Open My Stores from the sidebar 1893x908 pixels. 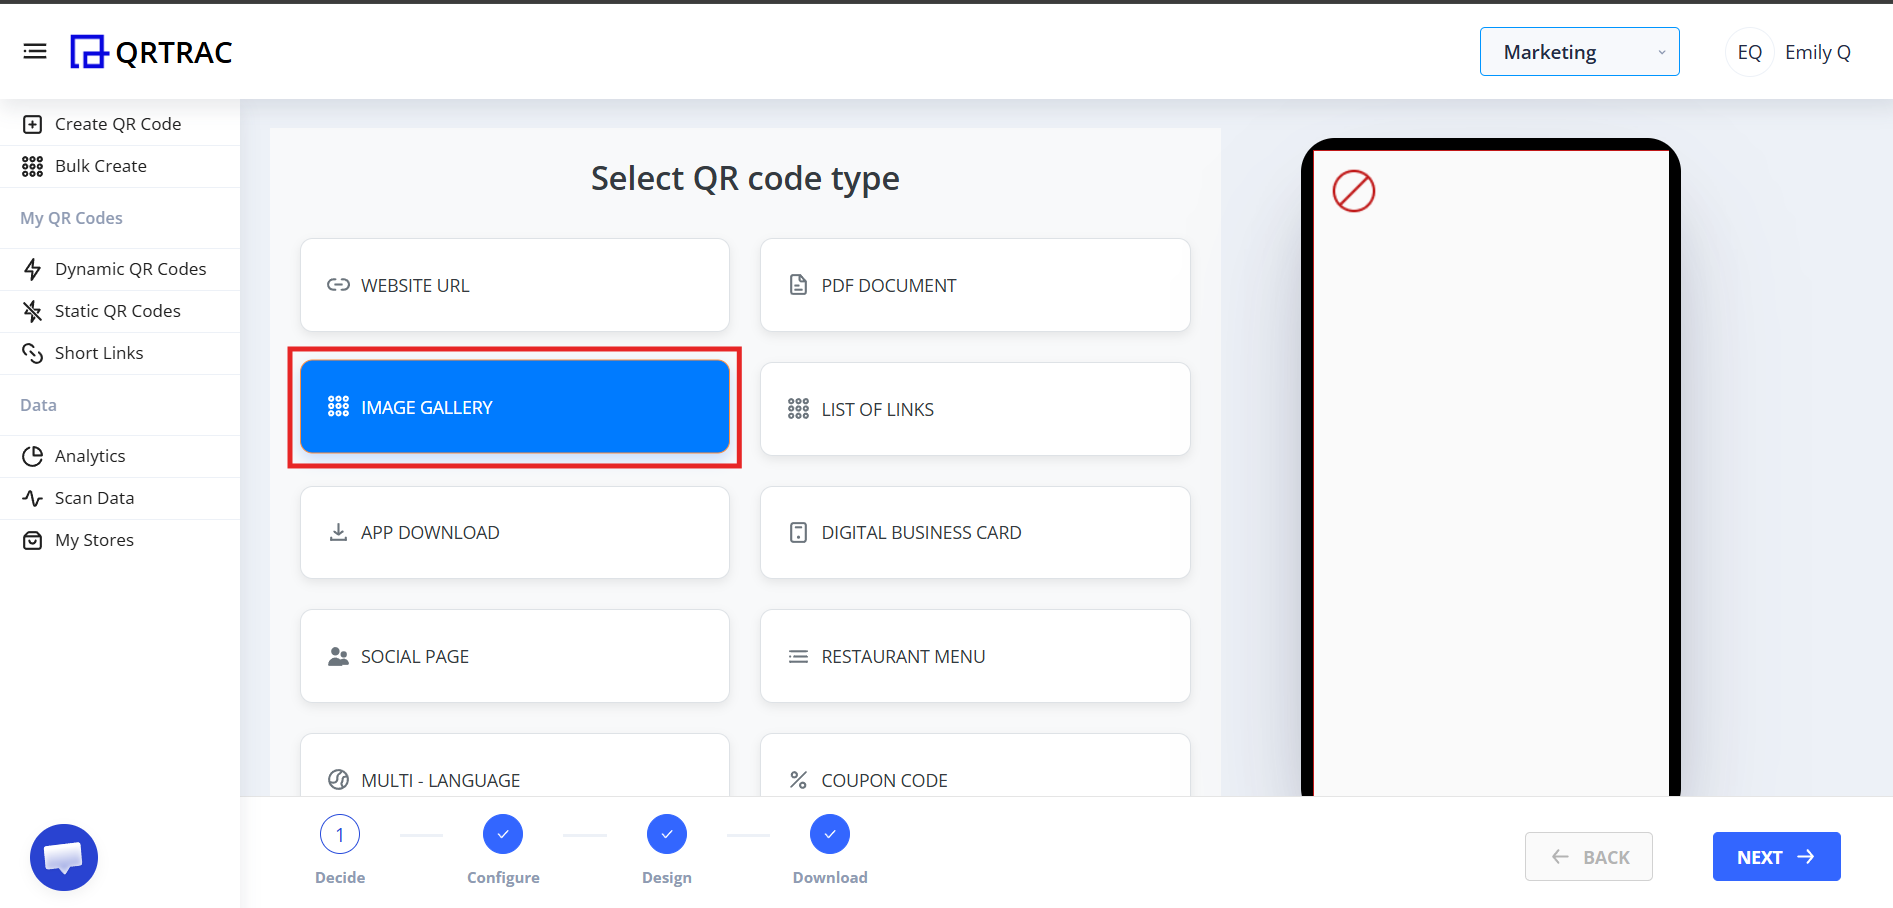point(93,539)
